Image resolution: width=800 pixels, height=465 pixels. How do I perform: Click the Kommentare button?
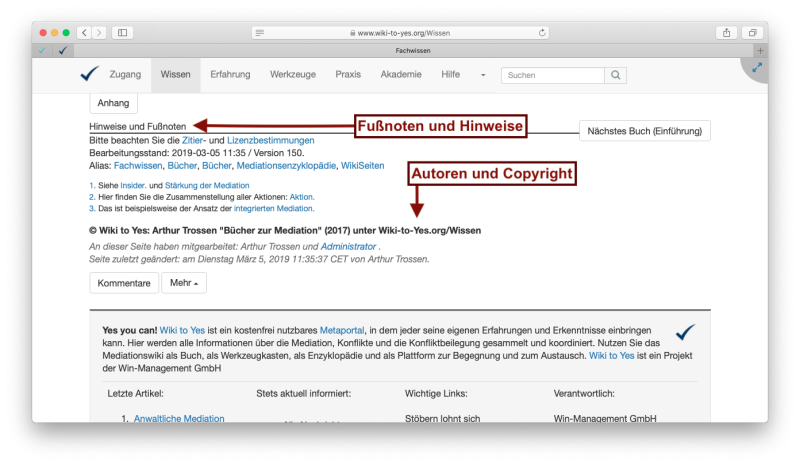[x=124, y=283]
